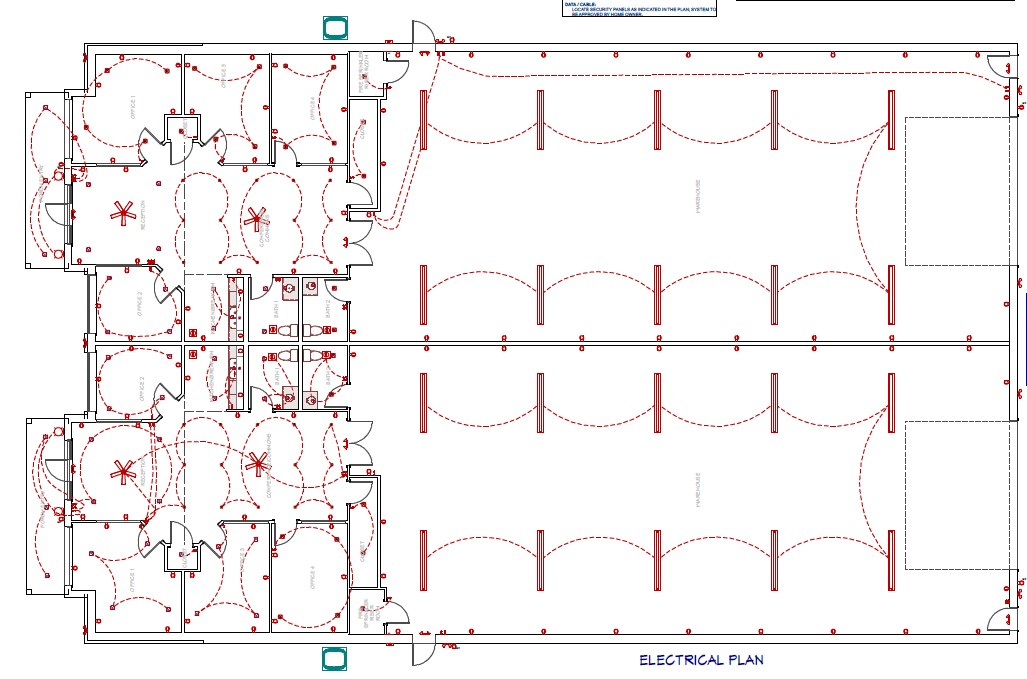Screen dimensions: 1027x679
Task: Select the dashed rectangle in upper warehouse
Action: click(x=958, y=191)
